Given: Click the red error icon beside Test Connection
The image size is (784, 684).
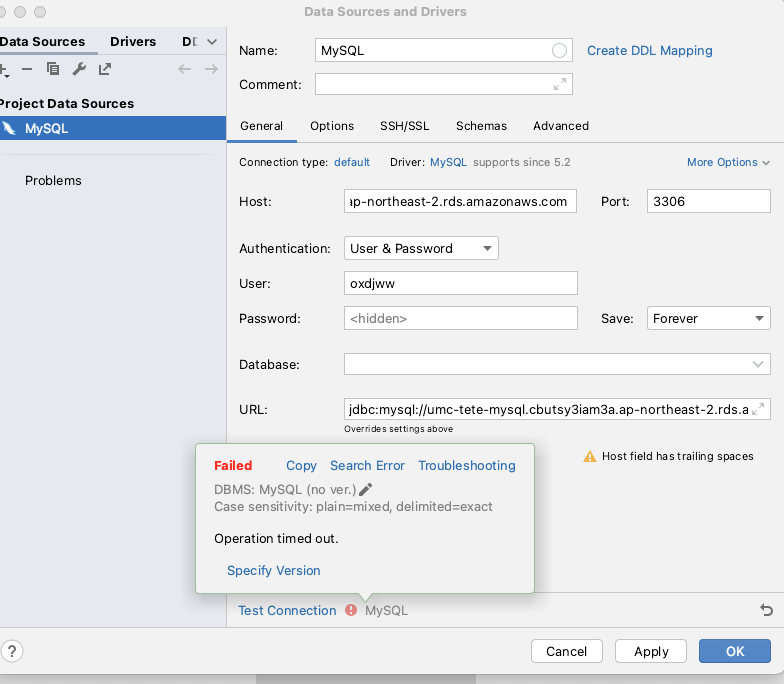Looking at the screenshot, I should click(351, 610).
